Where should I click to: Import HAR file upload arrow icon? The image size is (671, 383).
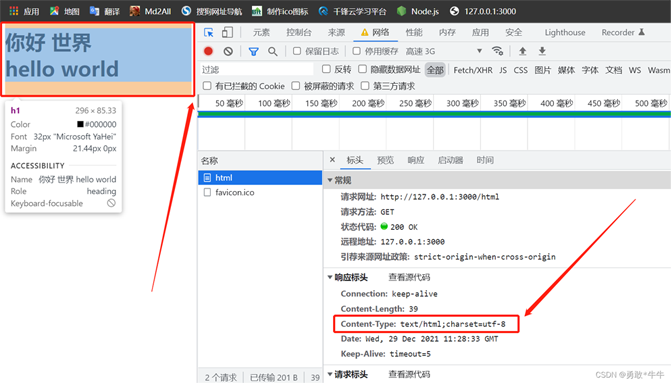[x=523, y=51]
